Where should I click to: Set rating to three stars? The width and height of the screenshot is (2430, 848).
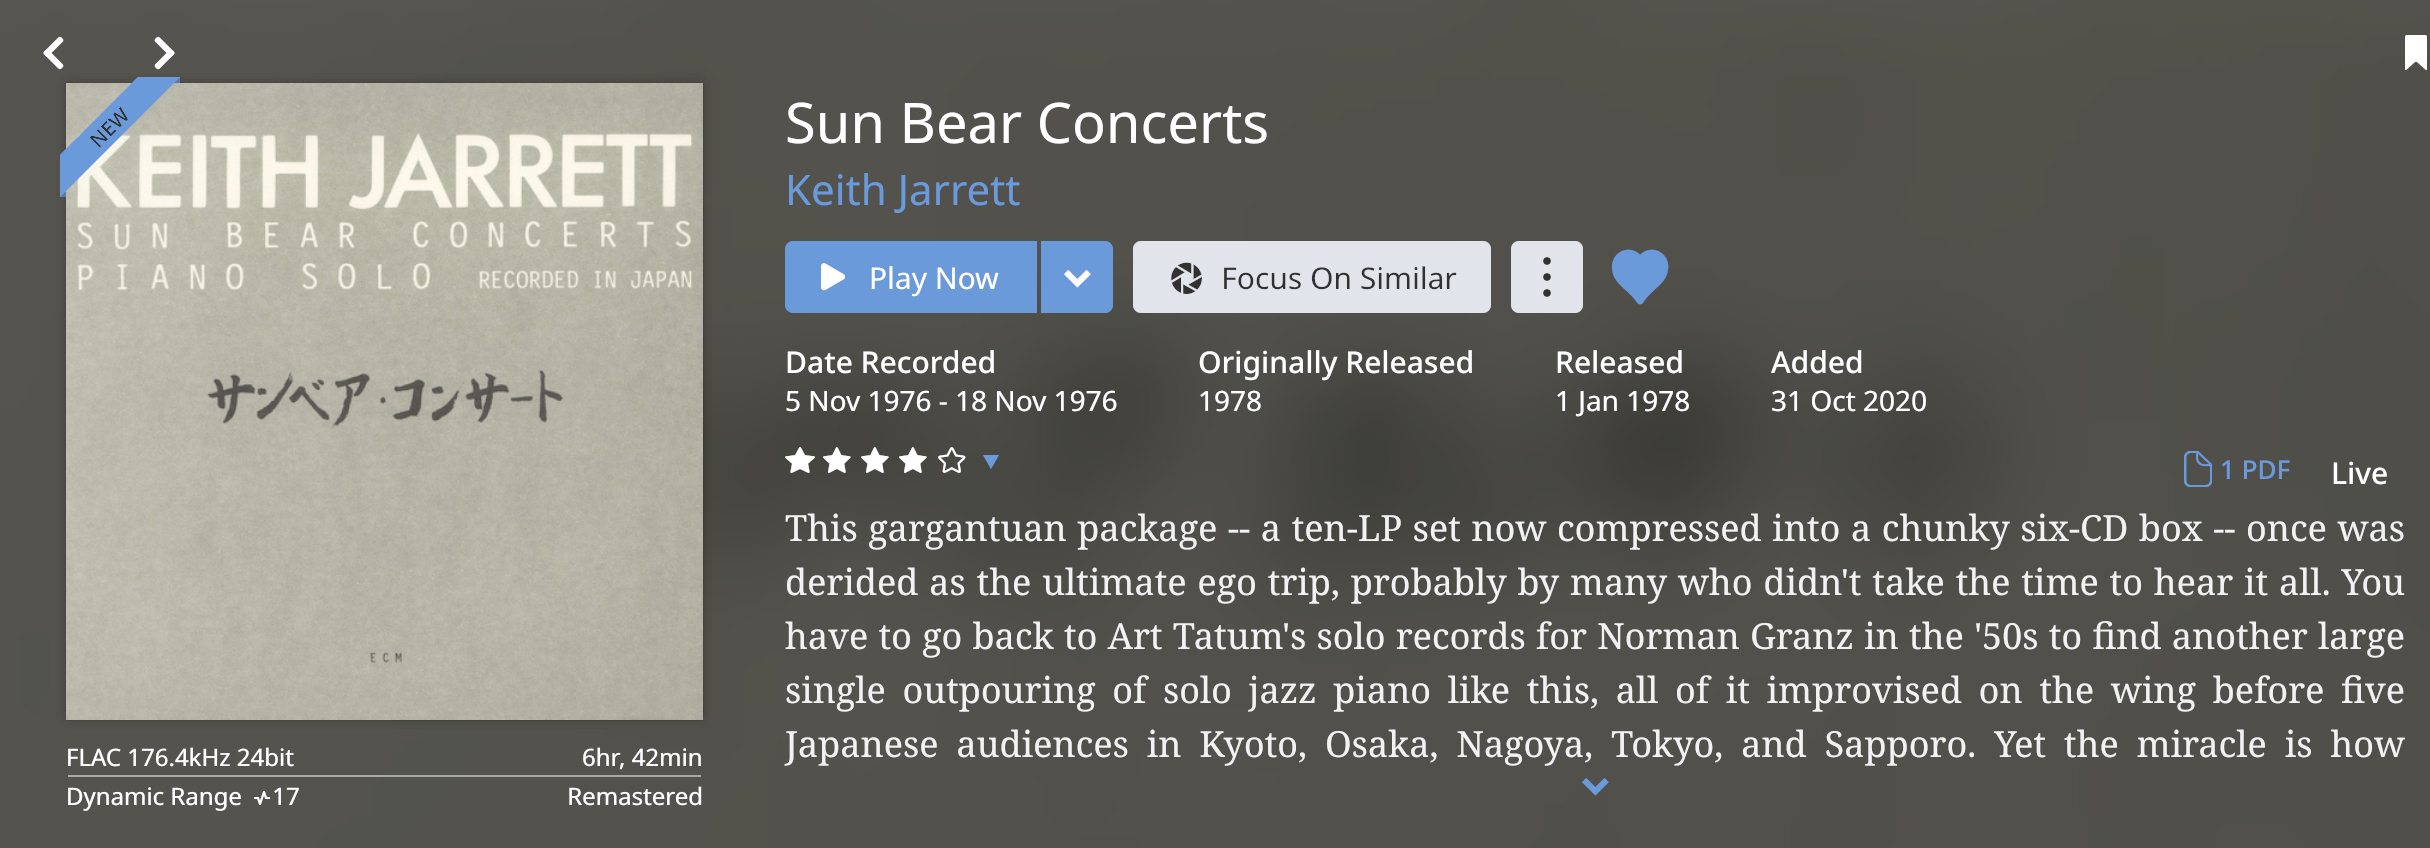click(875, 461)
